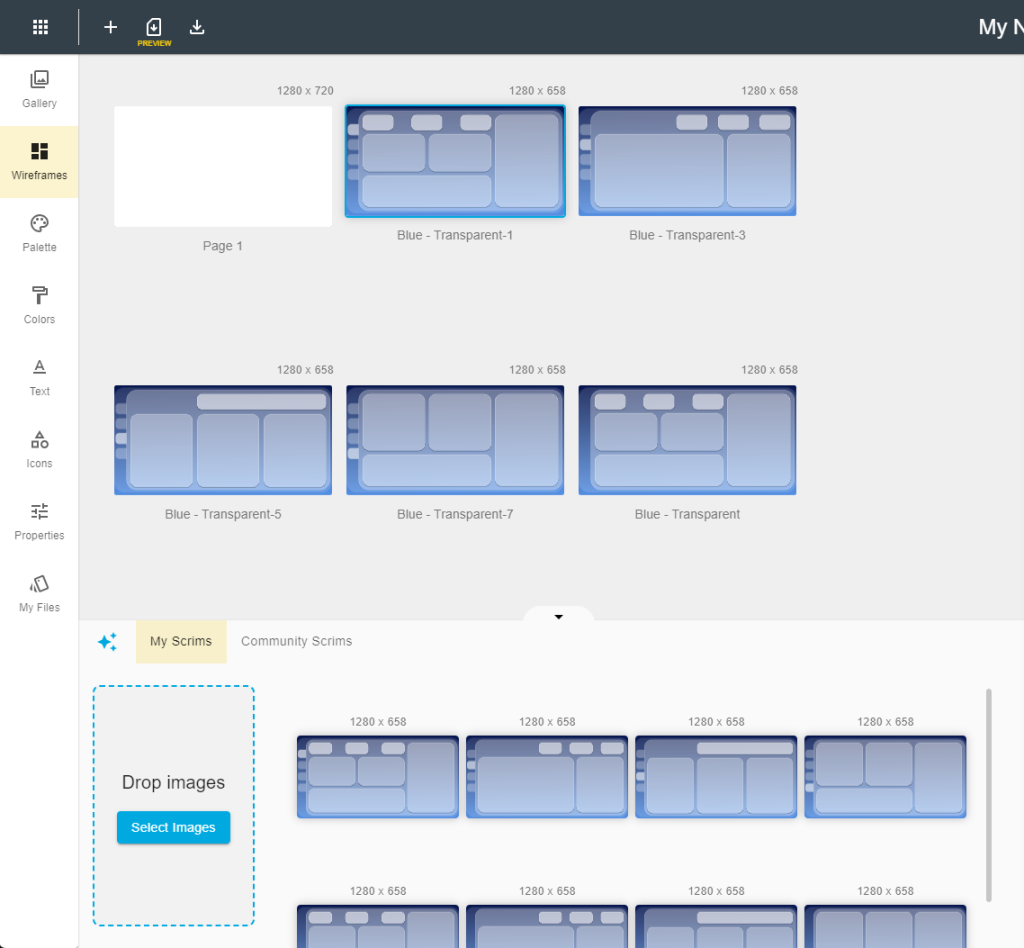Select the blank Page 1 thumbnail
The image size is (1024, 948).
coord(223,167)
